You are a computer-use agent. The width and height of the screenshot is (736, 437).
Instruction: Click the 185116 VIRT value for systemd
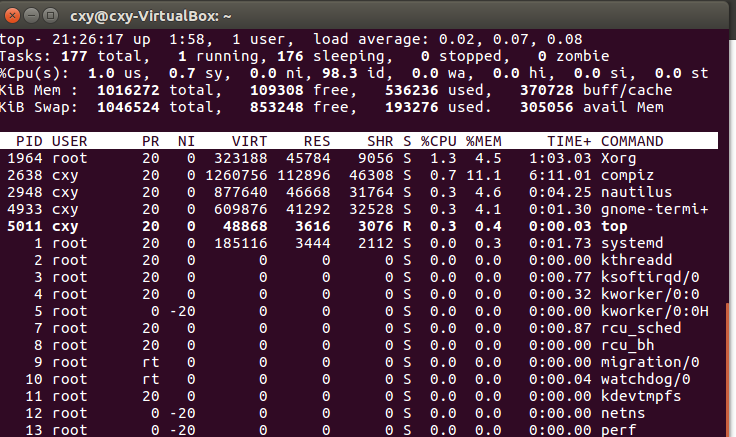241,243
